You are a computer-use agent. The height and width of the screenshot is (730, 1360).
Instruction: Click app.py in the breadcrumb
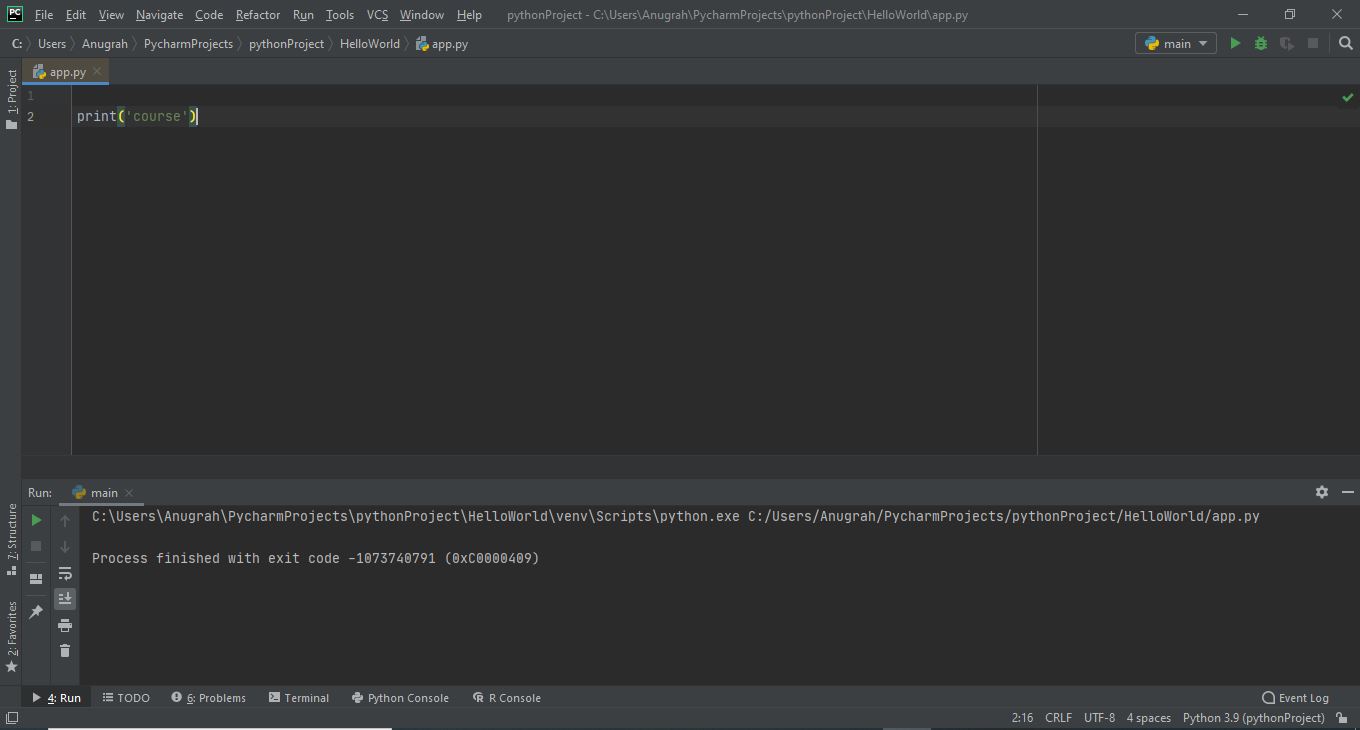coord(442,44)
